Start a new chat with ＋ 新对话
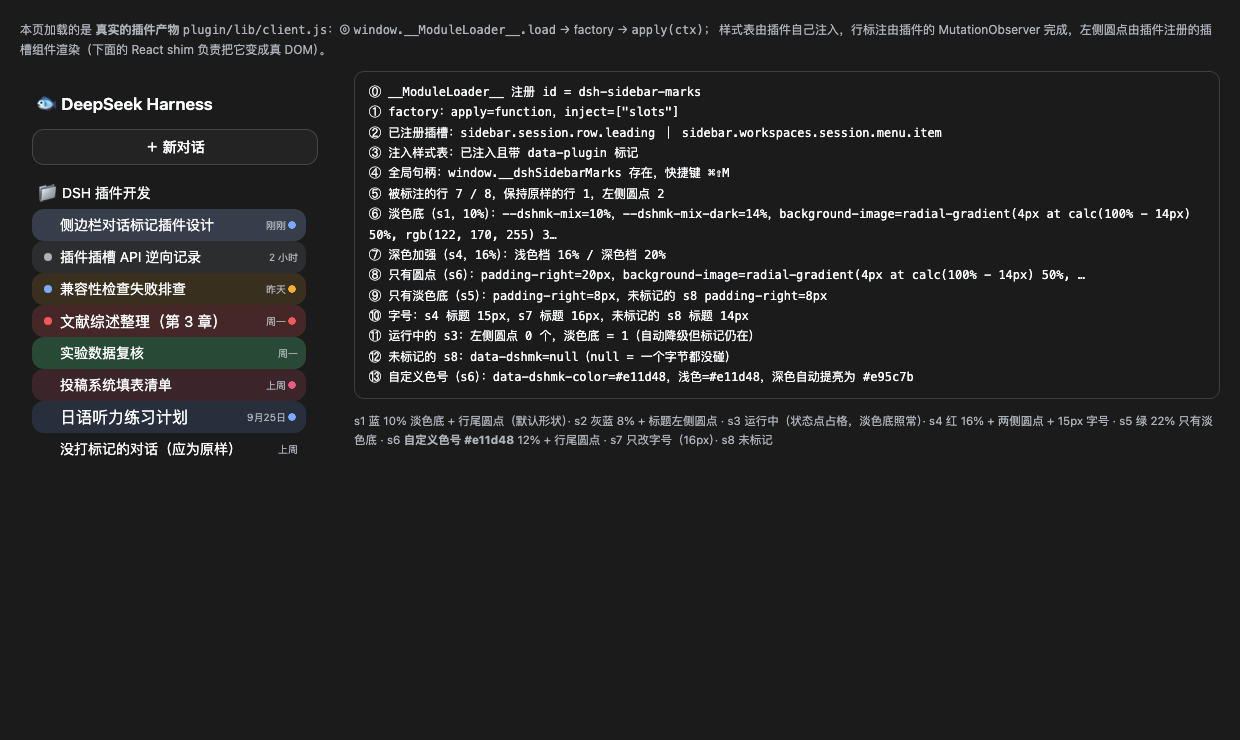 click(175, 147)
